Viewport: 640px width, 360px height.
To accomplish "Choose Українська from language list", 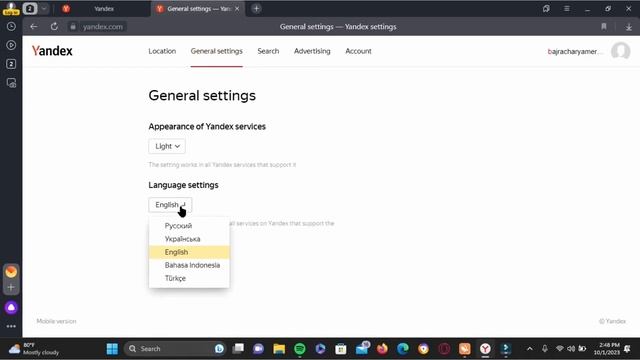I will pos(189,239).
